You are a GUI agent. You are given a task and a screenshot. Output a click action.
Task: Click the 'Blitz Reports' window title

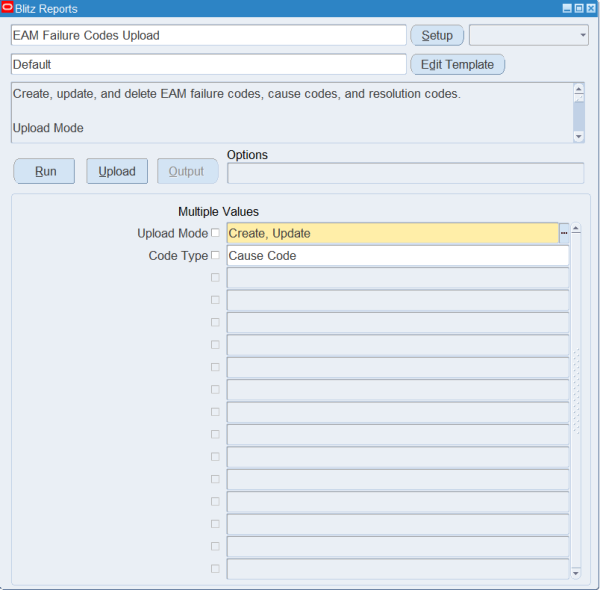(46, 8)
